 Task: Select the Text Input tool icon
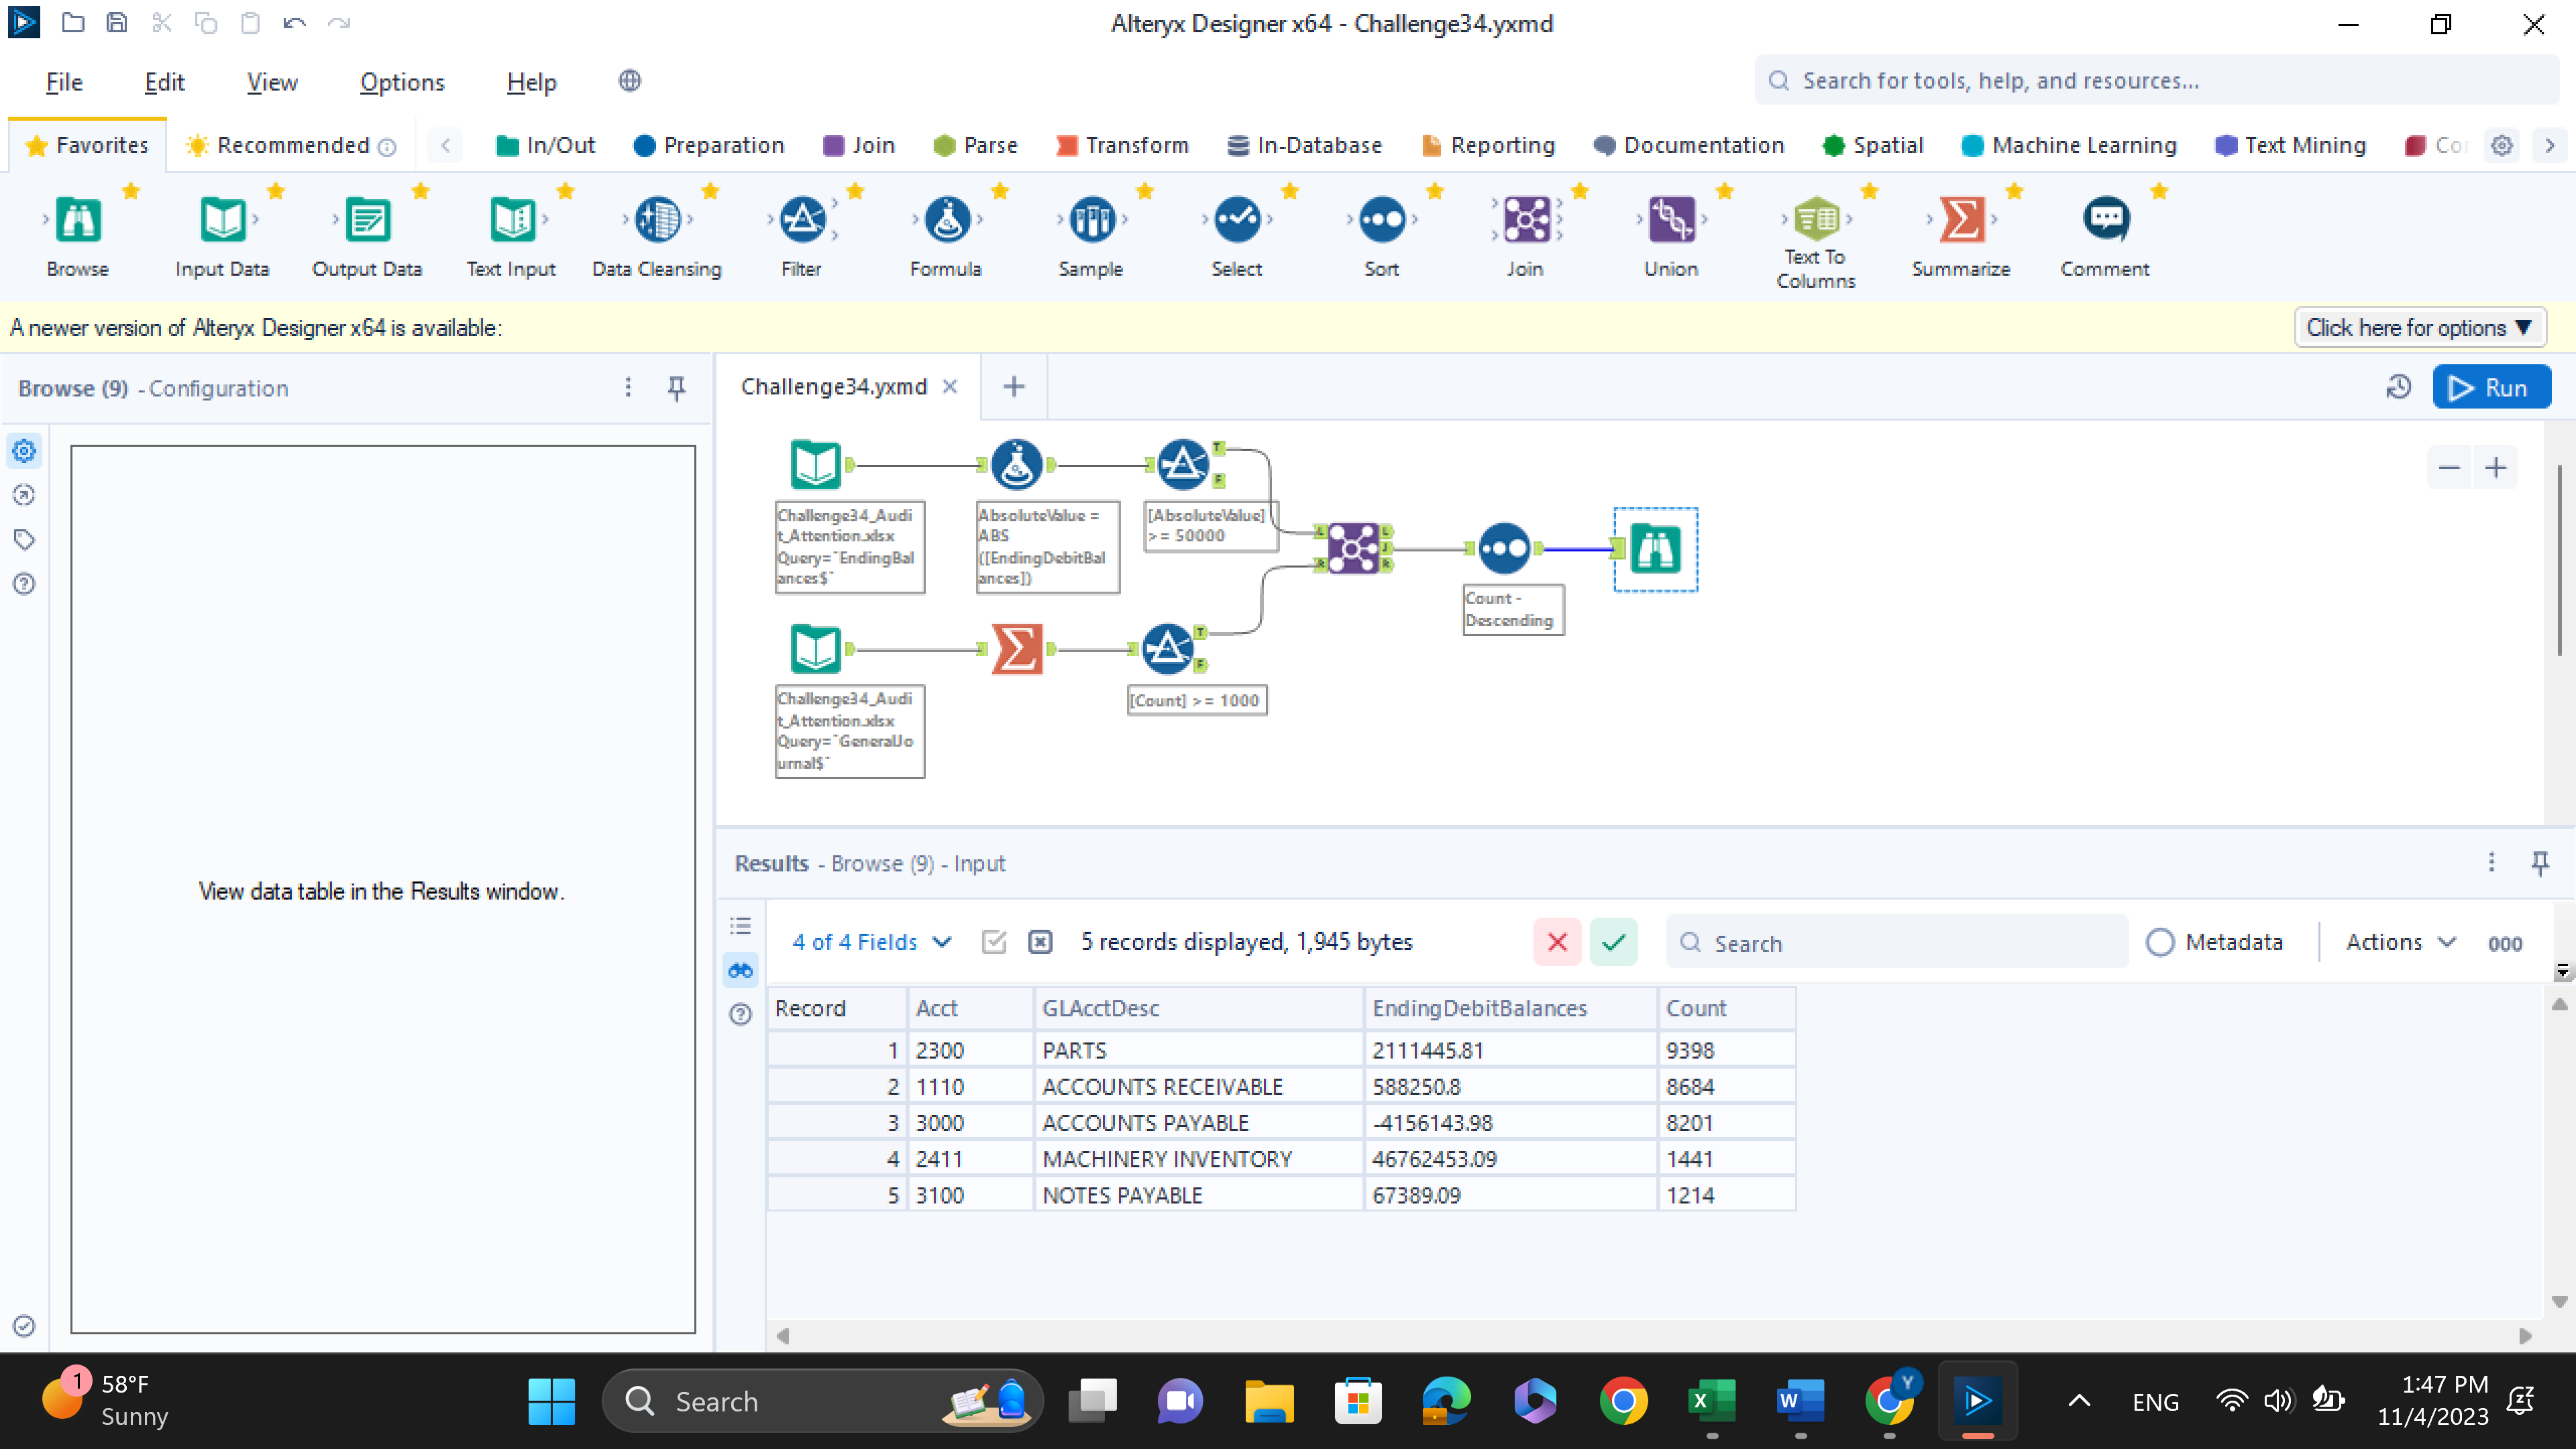point(512,220)
